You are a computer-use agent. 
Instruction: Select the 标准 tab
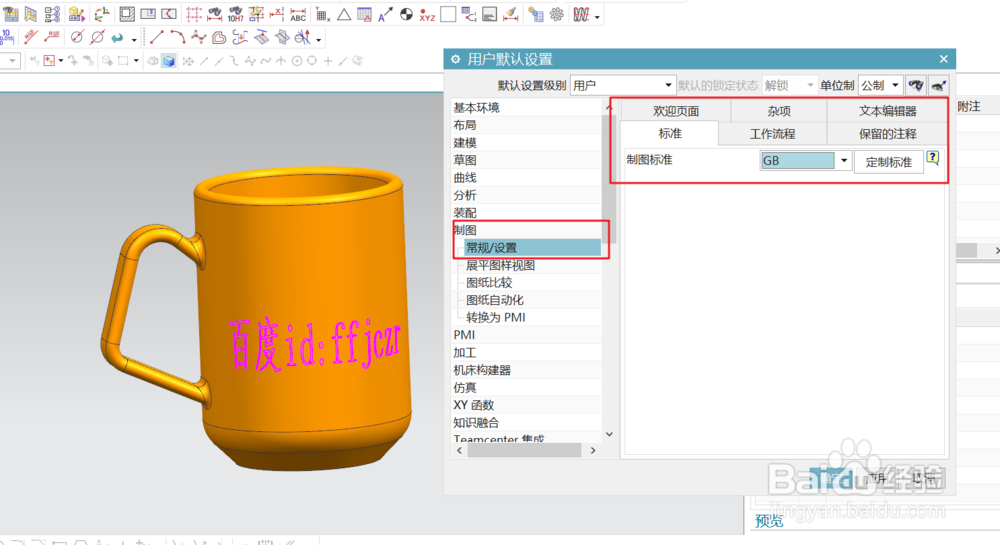point(670,133)
